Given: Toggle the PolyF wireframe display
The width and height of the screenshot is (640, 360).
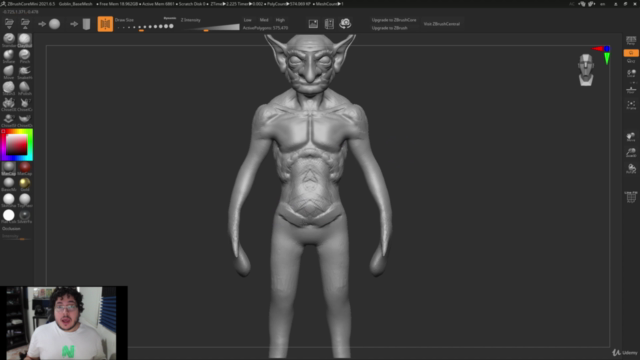Looking at the screenshot, I should 631,197.
